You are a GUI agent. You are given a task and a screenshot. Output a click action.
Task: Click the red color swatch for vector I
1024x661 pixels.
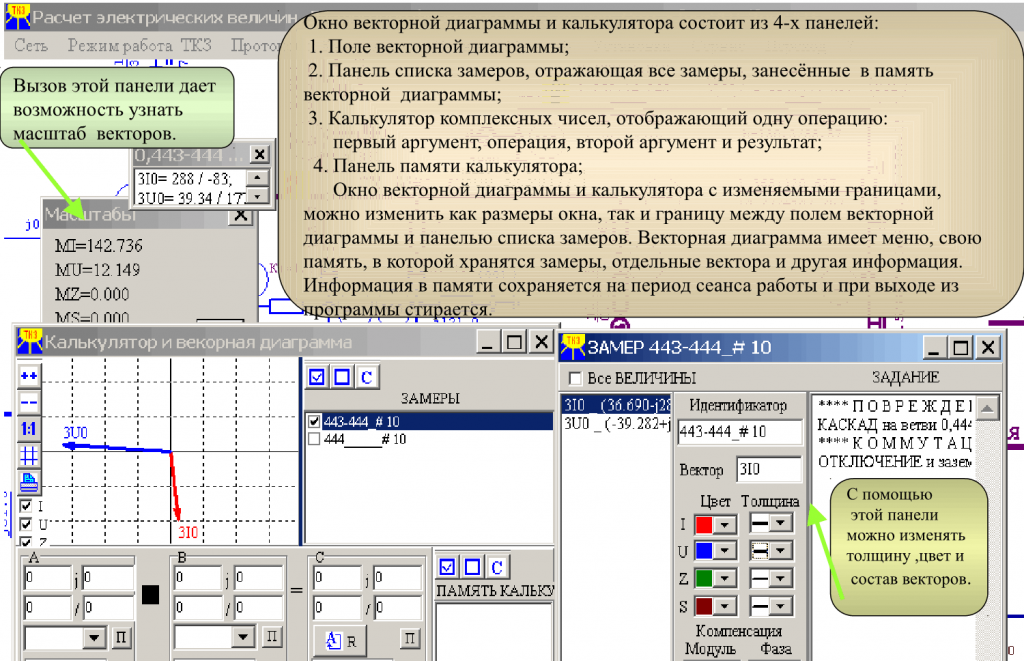(x=704, y=525)
